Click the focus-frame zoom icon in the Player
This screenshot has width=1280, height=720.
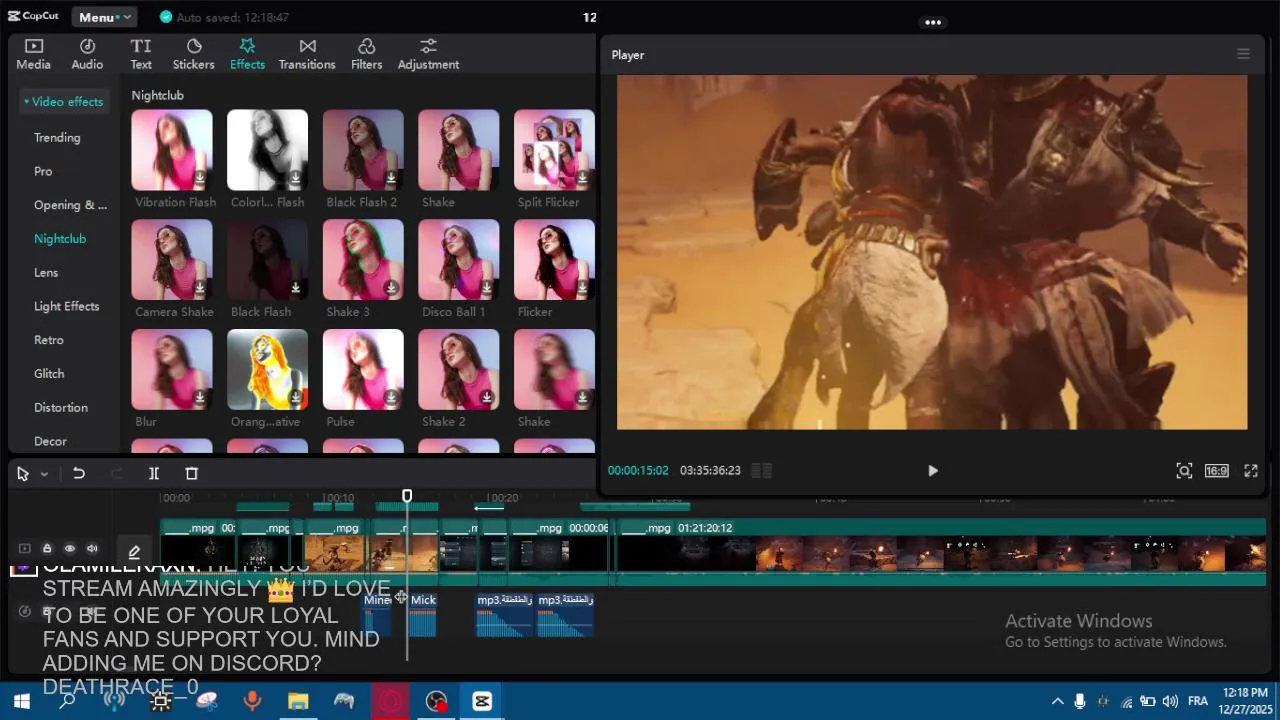[1184, 471]
